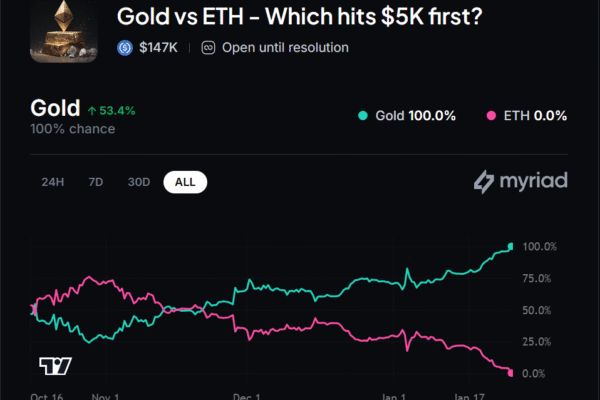Click the $147K volume amount
This screenshot has height=400, width=600.
coord(159,47)
